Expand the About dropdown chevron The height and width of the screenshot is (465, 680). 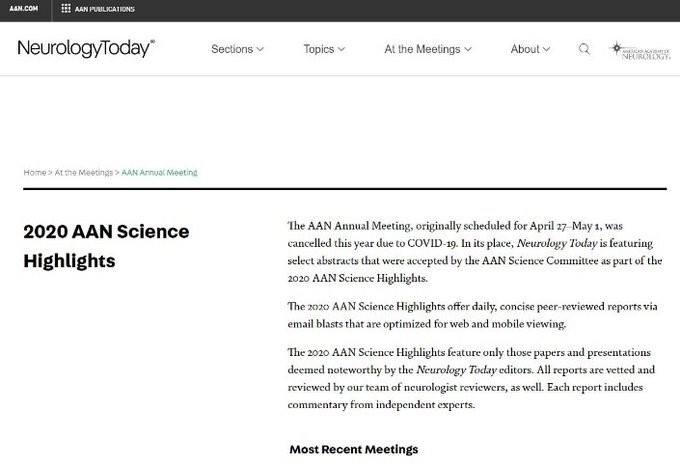(x=546, y=49)
